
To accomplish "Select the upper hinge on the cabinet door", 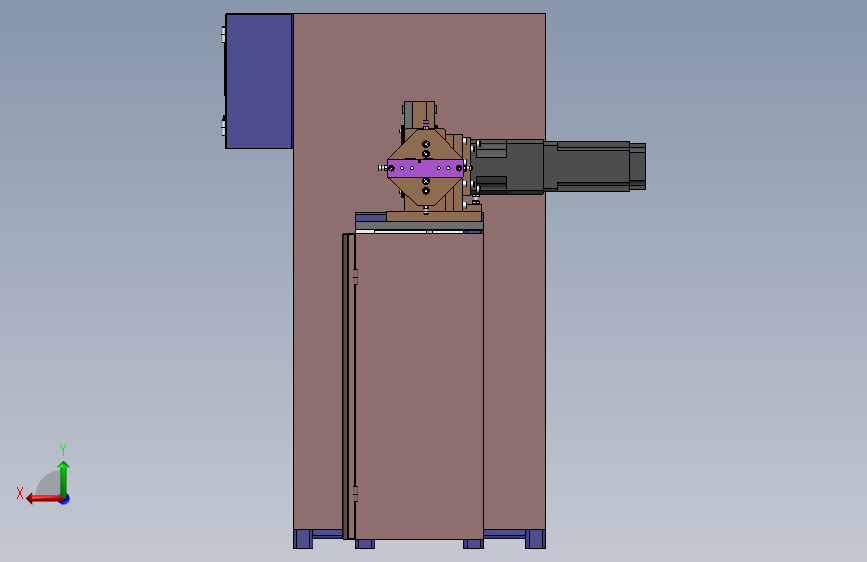I will click(355, 277).
